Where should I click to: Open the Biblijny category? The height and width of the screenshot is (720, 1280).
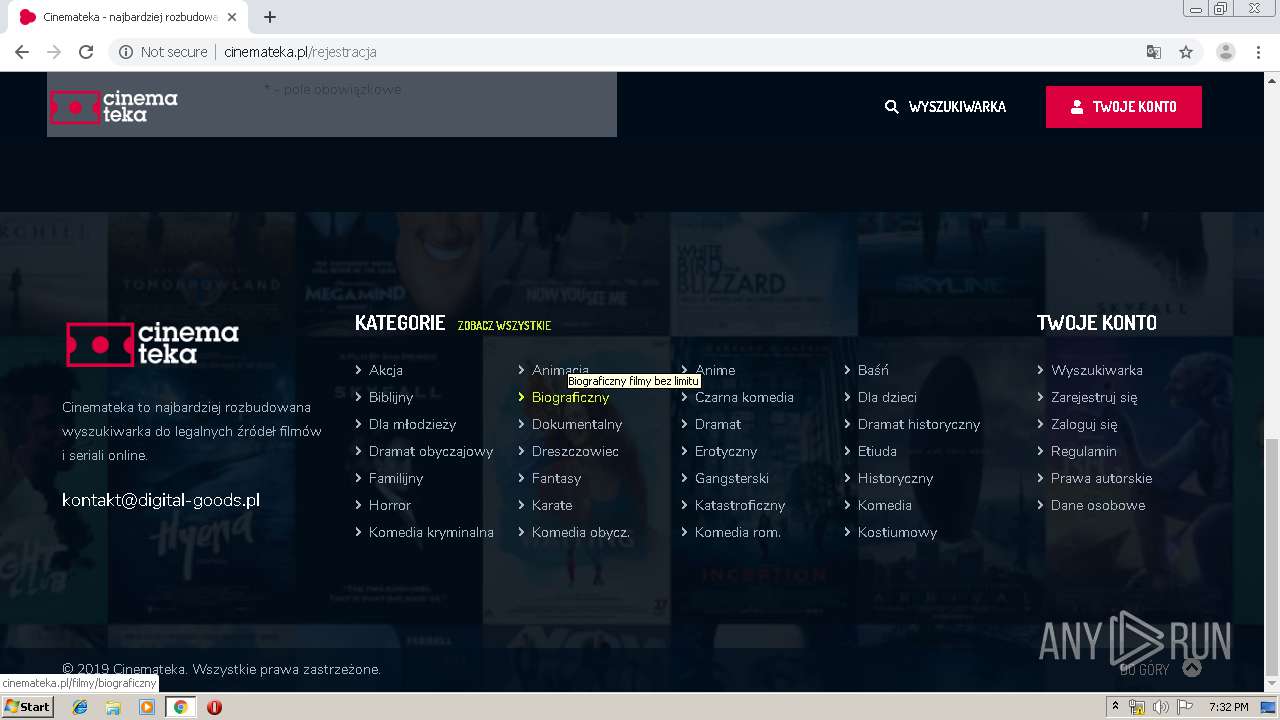390,397
